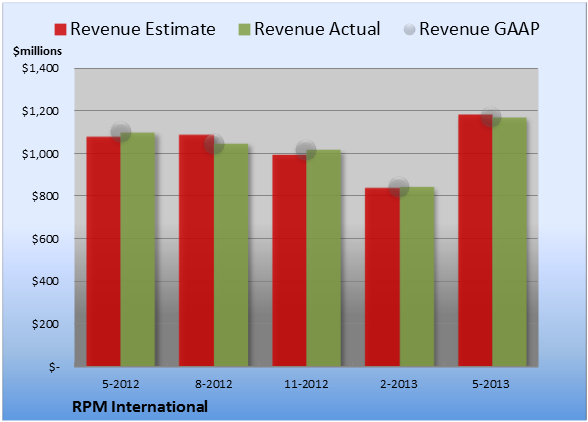Click the '5-2013' quarter label

click(x=491, y=384)
